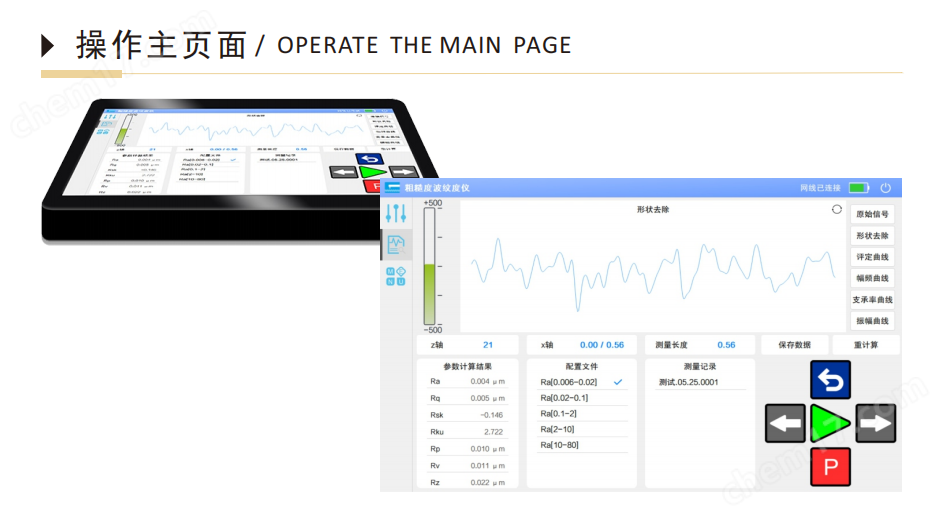Select config Ra[0.1-2]
This screenshot has height=516, width=940.
[x=582, y=414]
